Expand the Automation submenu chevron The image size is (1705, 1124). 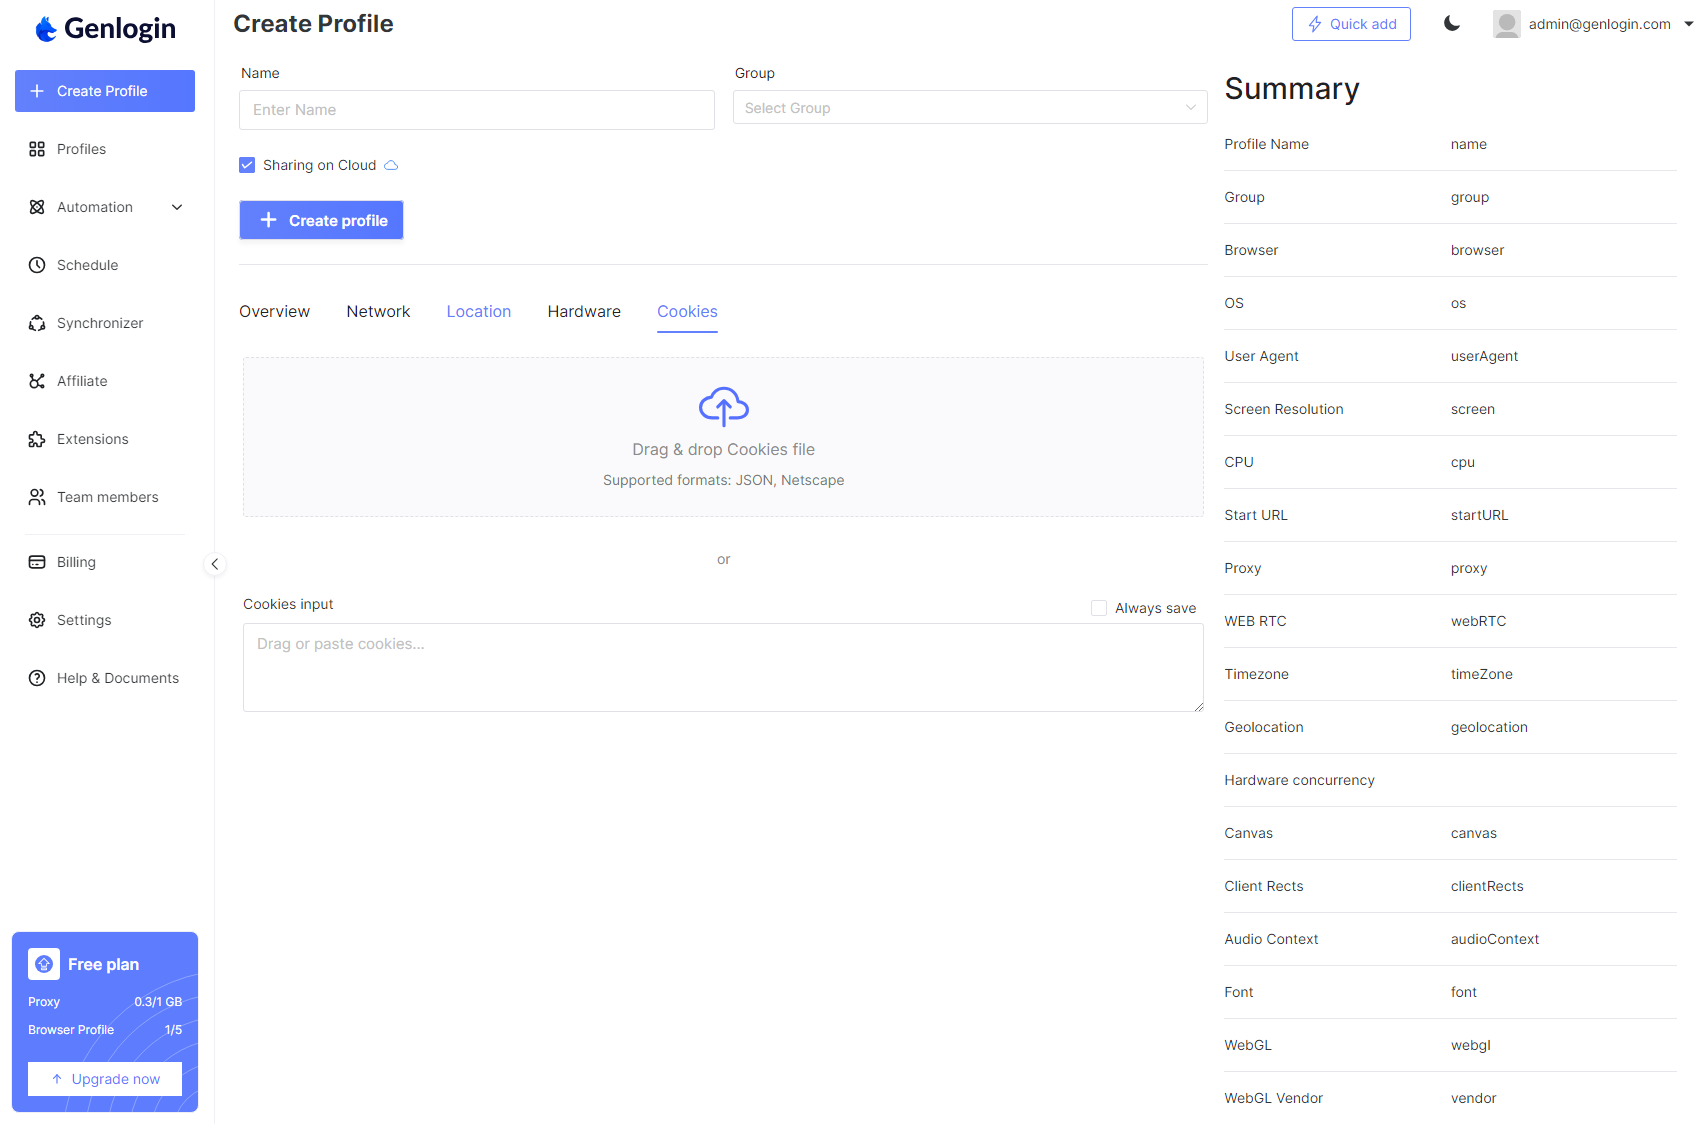[177, 207]
